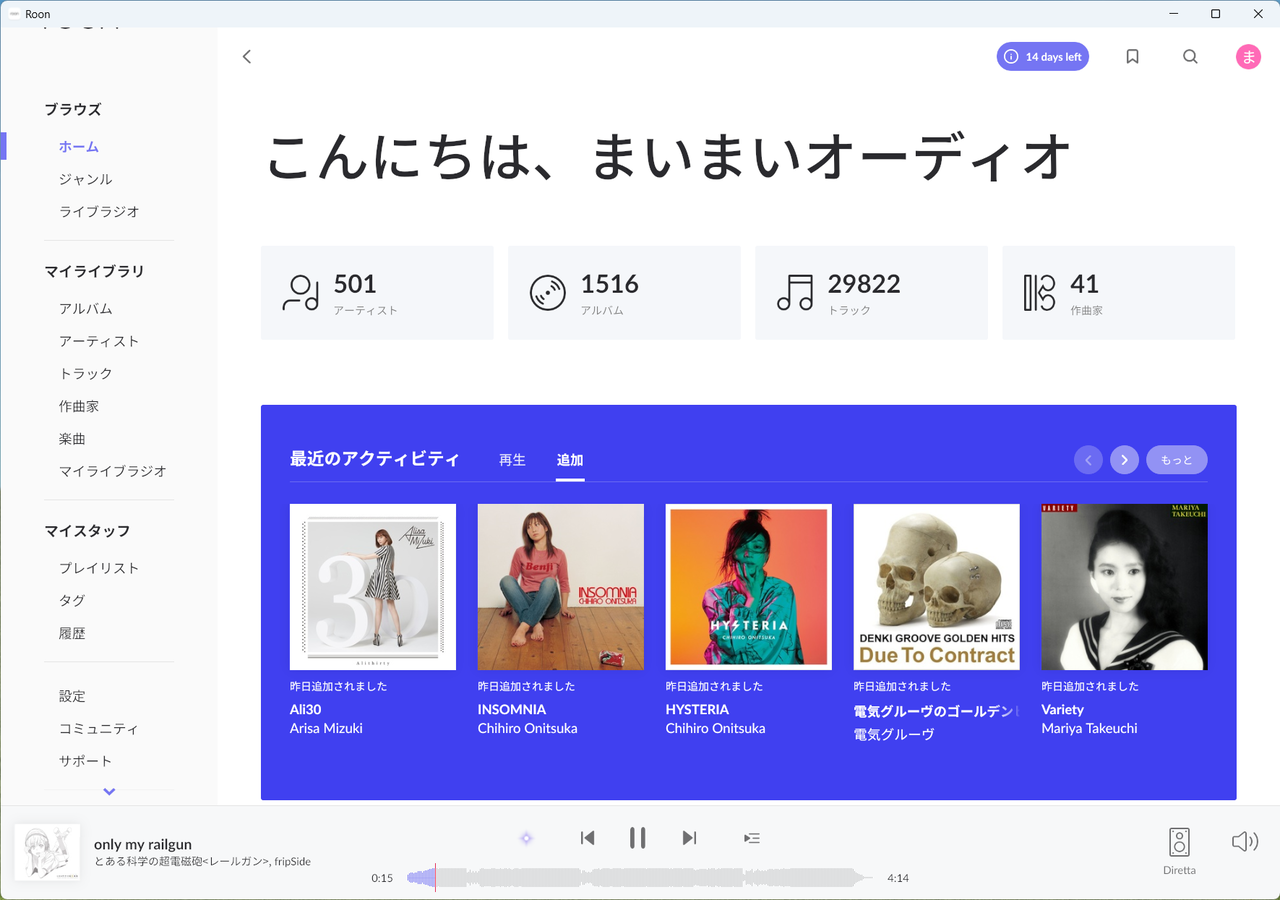Show next recent activity items
Image resolution: width=1280 pixels, height=900 pixels.
tap(1124, 460)
